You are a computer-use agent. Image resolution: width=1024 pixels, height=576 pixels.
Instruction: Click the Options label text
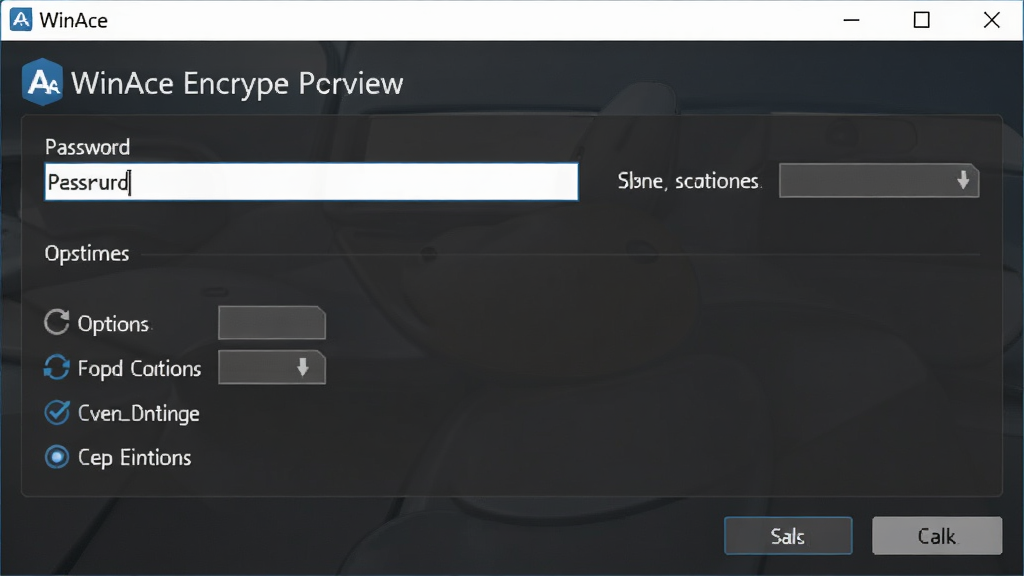(x=114, y=324)
